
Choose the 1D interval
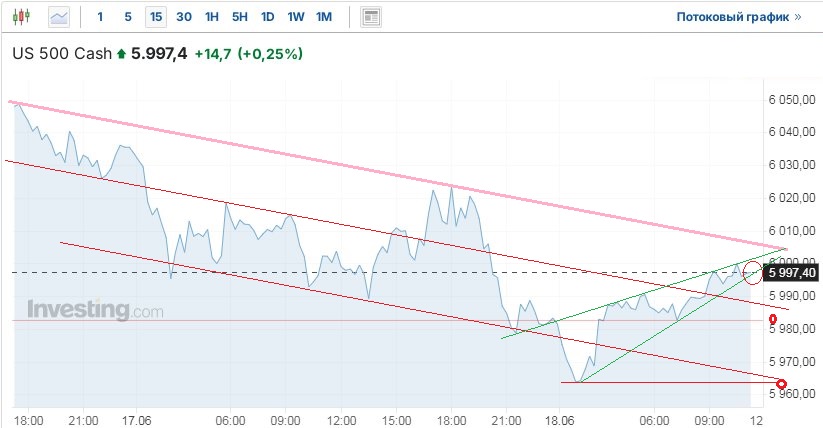pyautogui.click(x=268, y=17)
